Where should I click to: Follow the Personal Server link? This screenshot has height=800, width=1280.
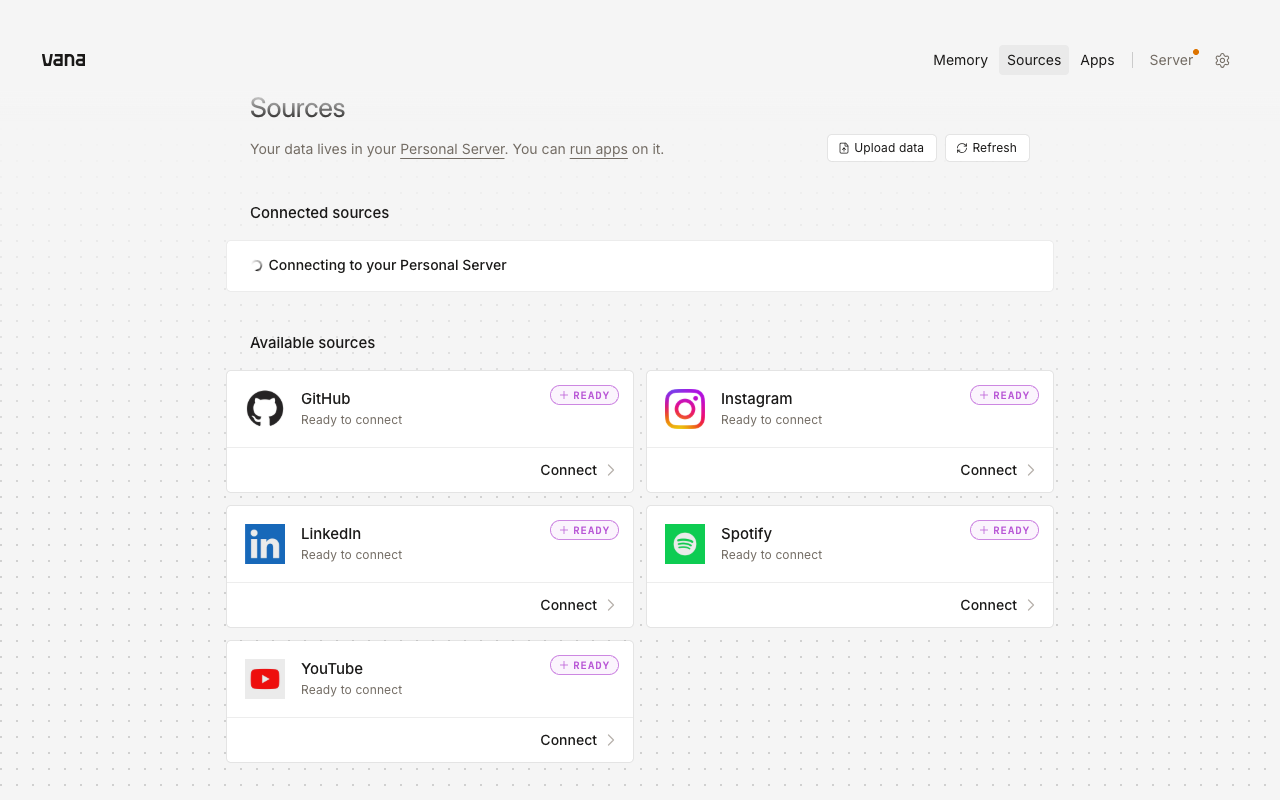[x=452, y=149]
